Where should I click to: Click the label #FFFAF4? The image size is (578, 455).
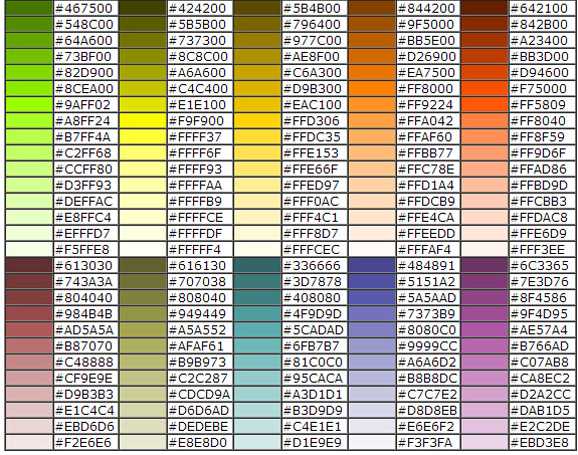[x=424, y=250]
